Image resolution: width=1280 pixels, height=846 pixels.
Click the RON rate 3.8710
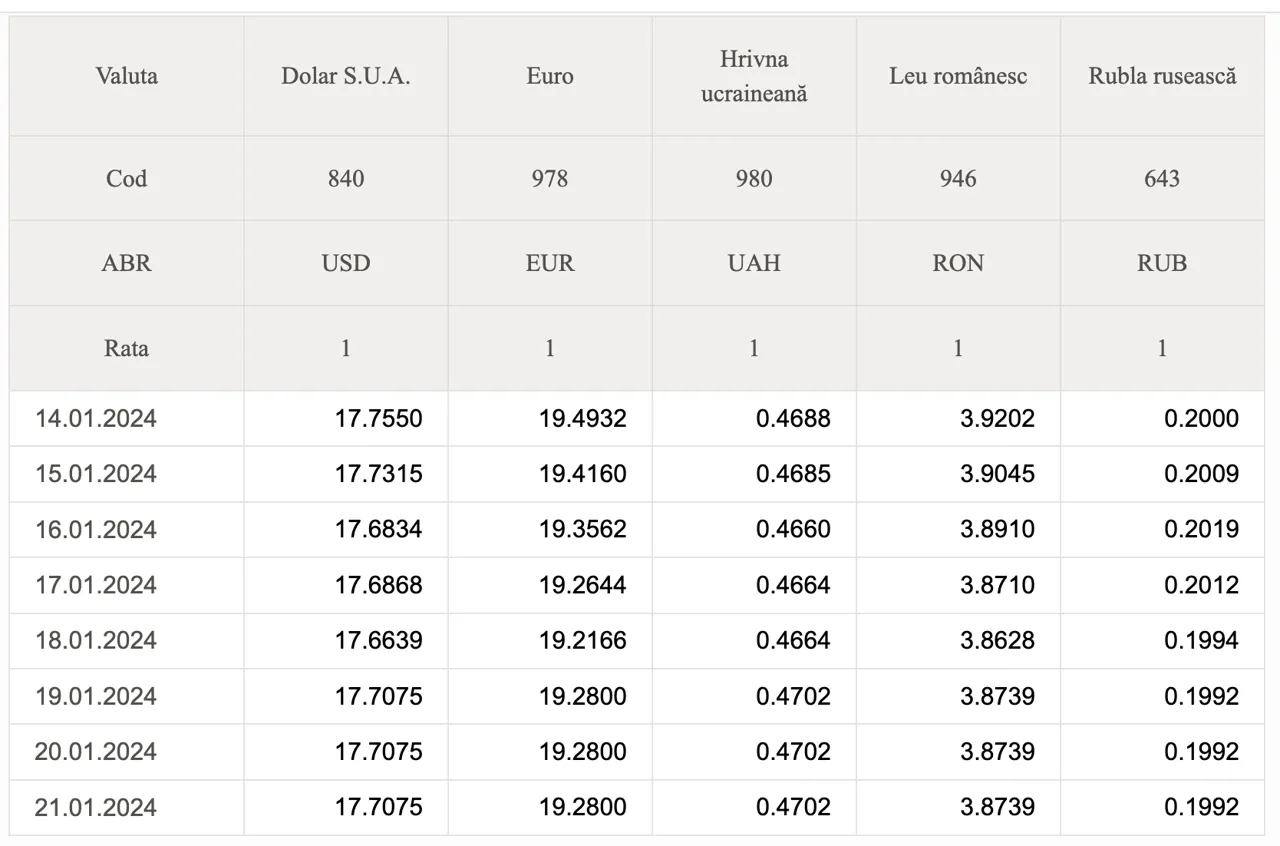tap(997, 585)
